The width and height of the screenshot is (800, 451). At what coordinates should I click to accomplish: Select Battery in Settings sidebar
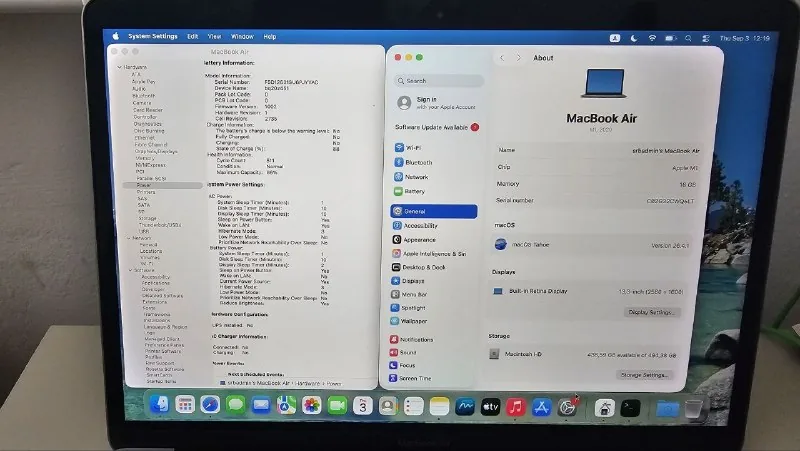(x=434, y=191)
